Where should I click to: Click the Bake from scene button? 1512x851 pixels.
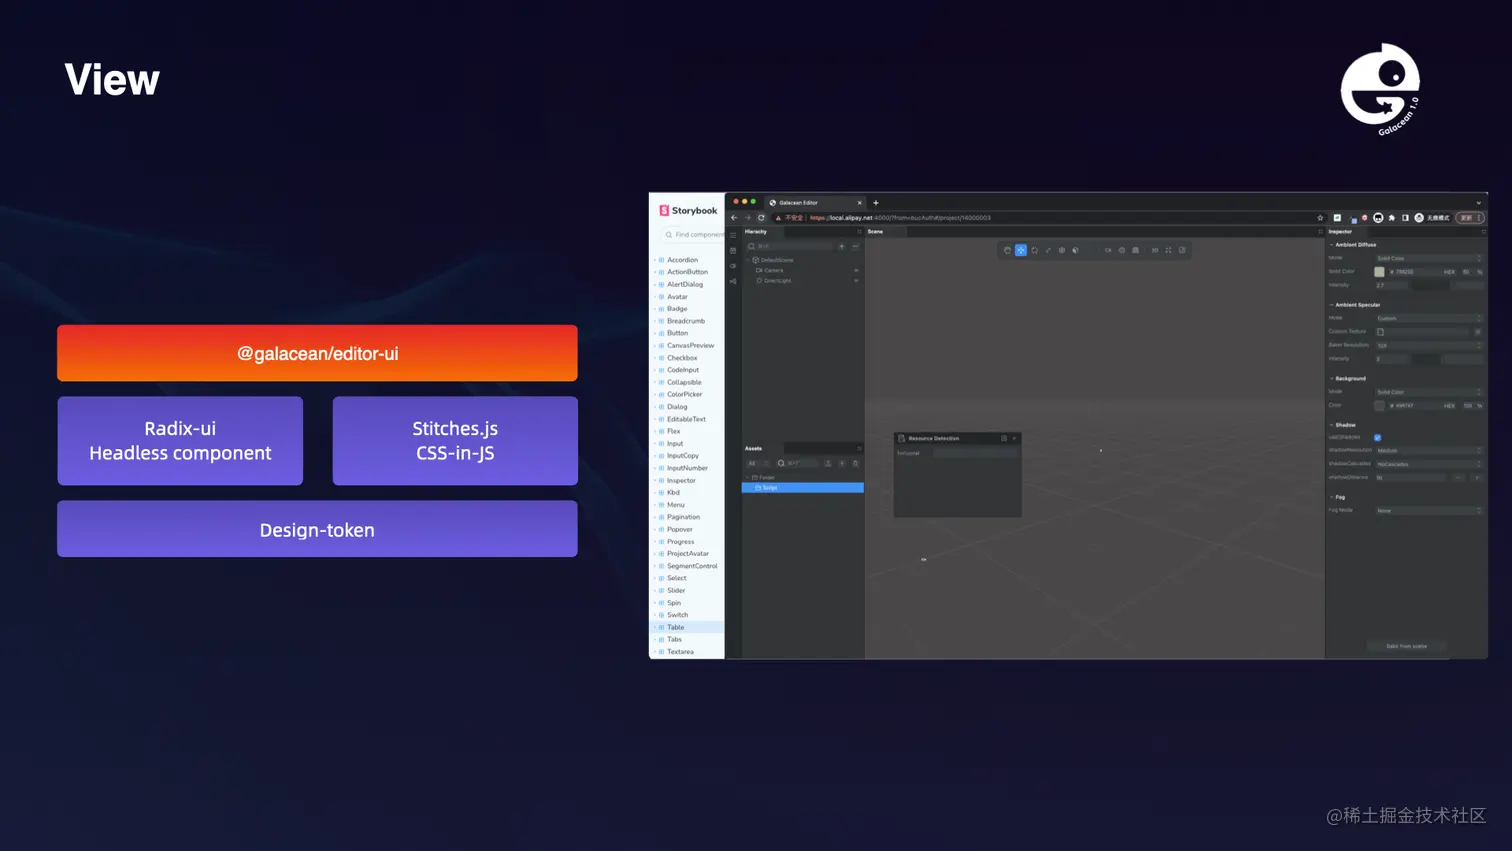click(x=1406, y=646)
